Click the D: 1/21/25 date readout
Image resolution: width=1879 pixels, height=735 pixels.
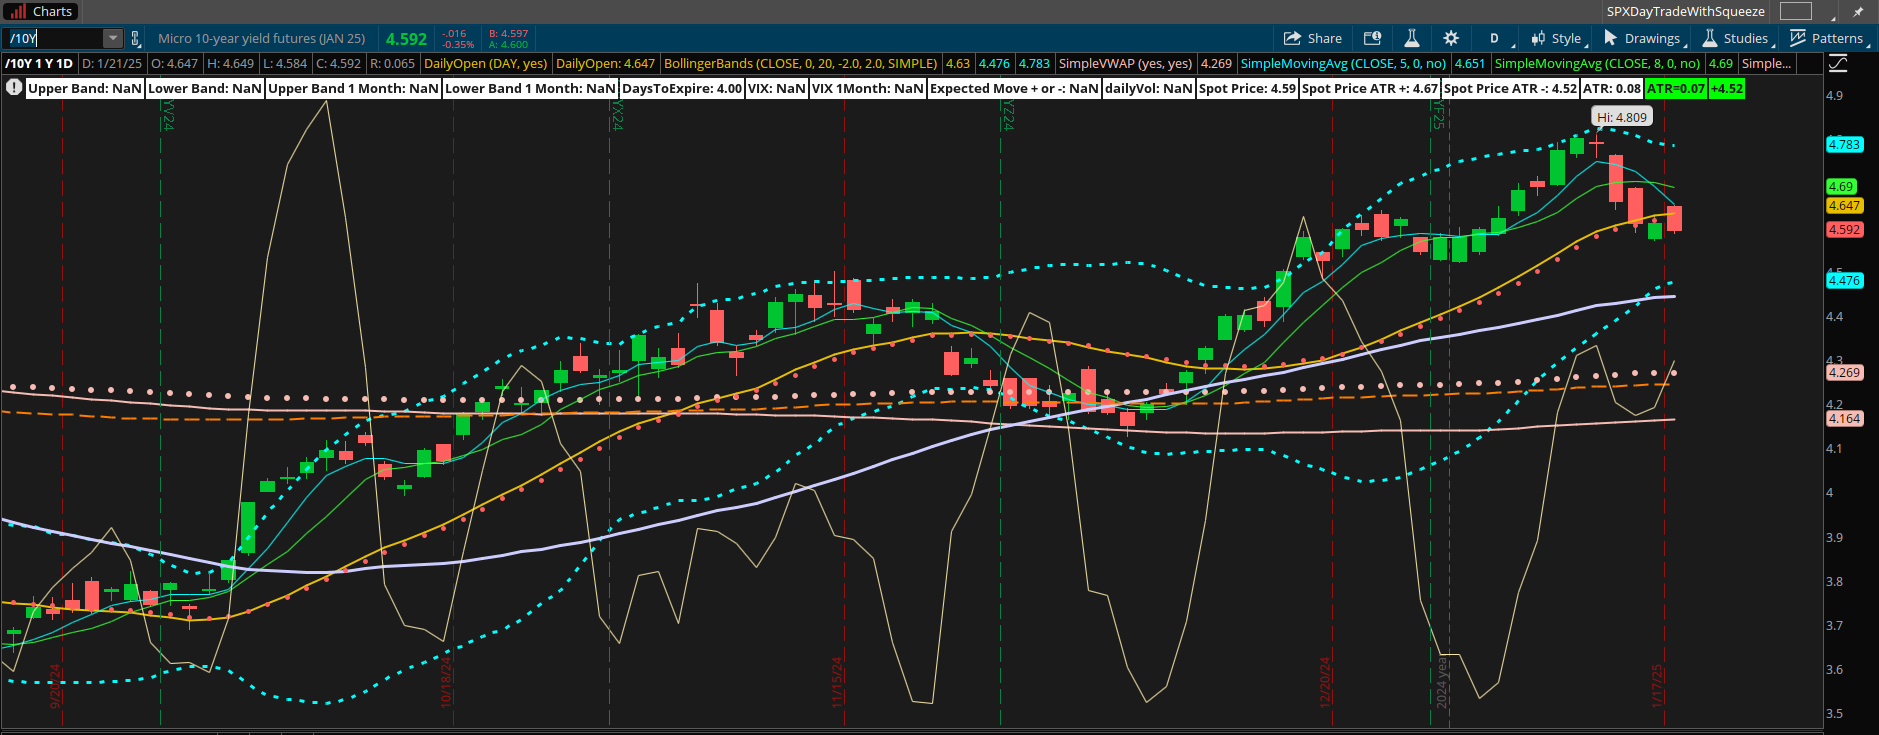click(x=112, y=63)
